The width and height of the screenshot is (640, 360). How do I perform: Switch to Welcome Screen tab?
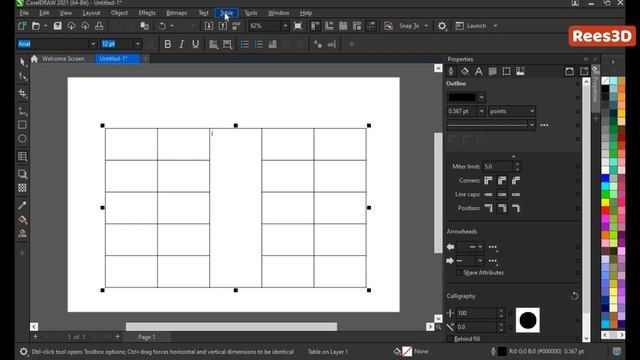click(63, 59)
